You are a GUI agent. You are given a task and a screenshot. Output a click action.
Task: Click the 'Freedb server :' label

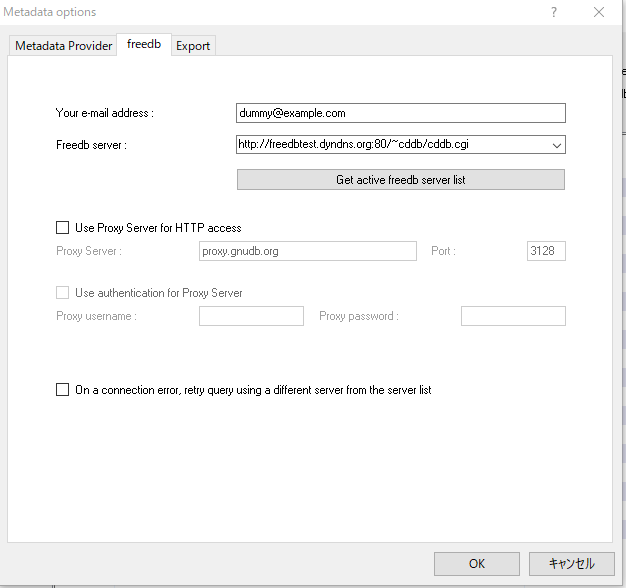pos(91,145)
